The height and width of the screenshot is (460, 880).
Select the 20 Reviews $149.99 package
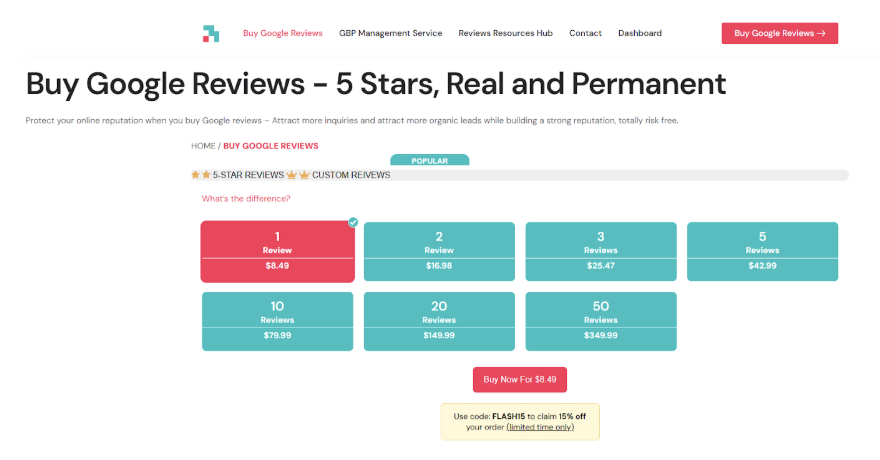pos(439,321)
